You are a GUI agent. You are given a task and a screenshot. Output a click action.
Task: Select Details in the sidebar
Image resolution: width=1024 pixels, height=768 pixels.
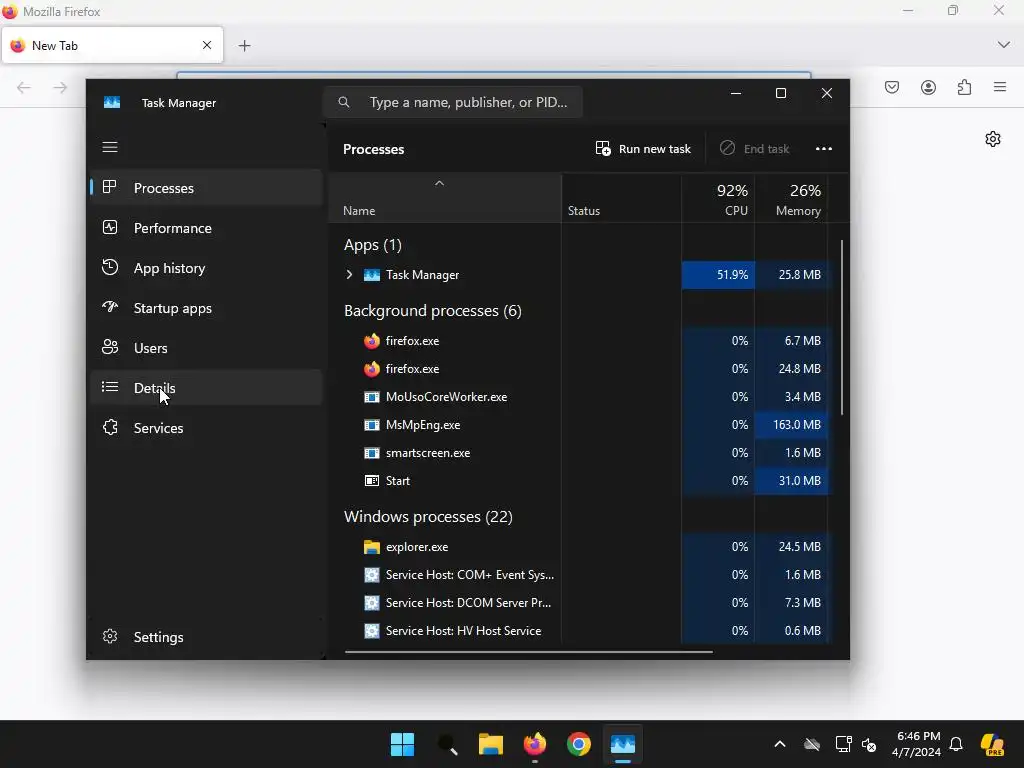pos(206,388)
